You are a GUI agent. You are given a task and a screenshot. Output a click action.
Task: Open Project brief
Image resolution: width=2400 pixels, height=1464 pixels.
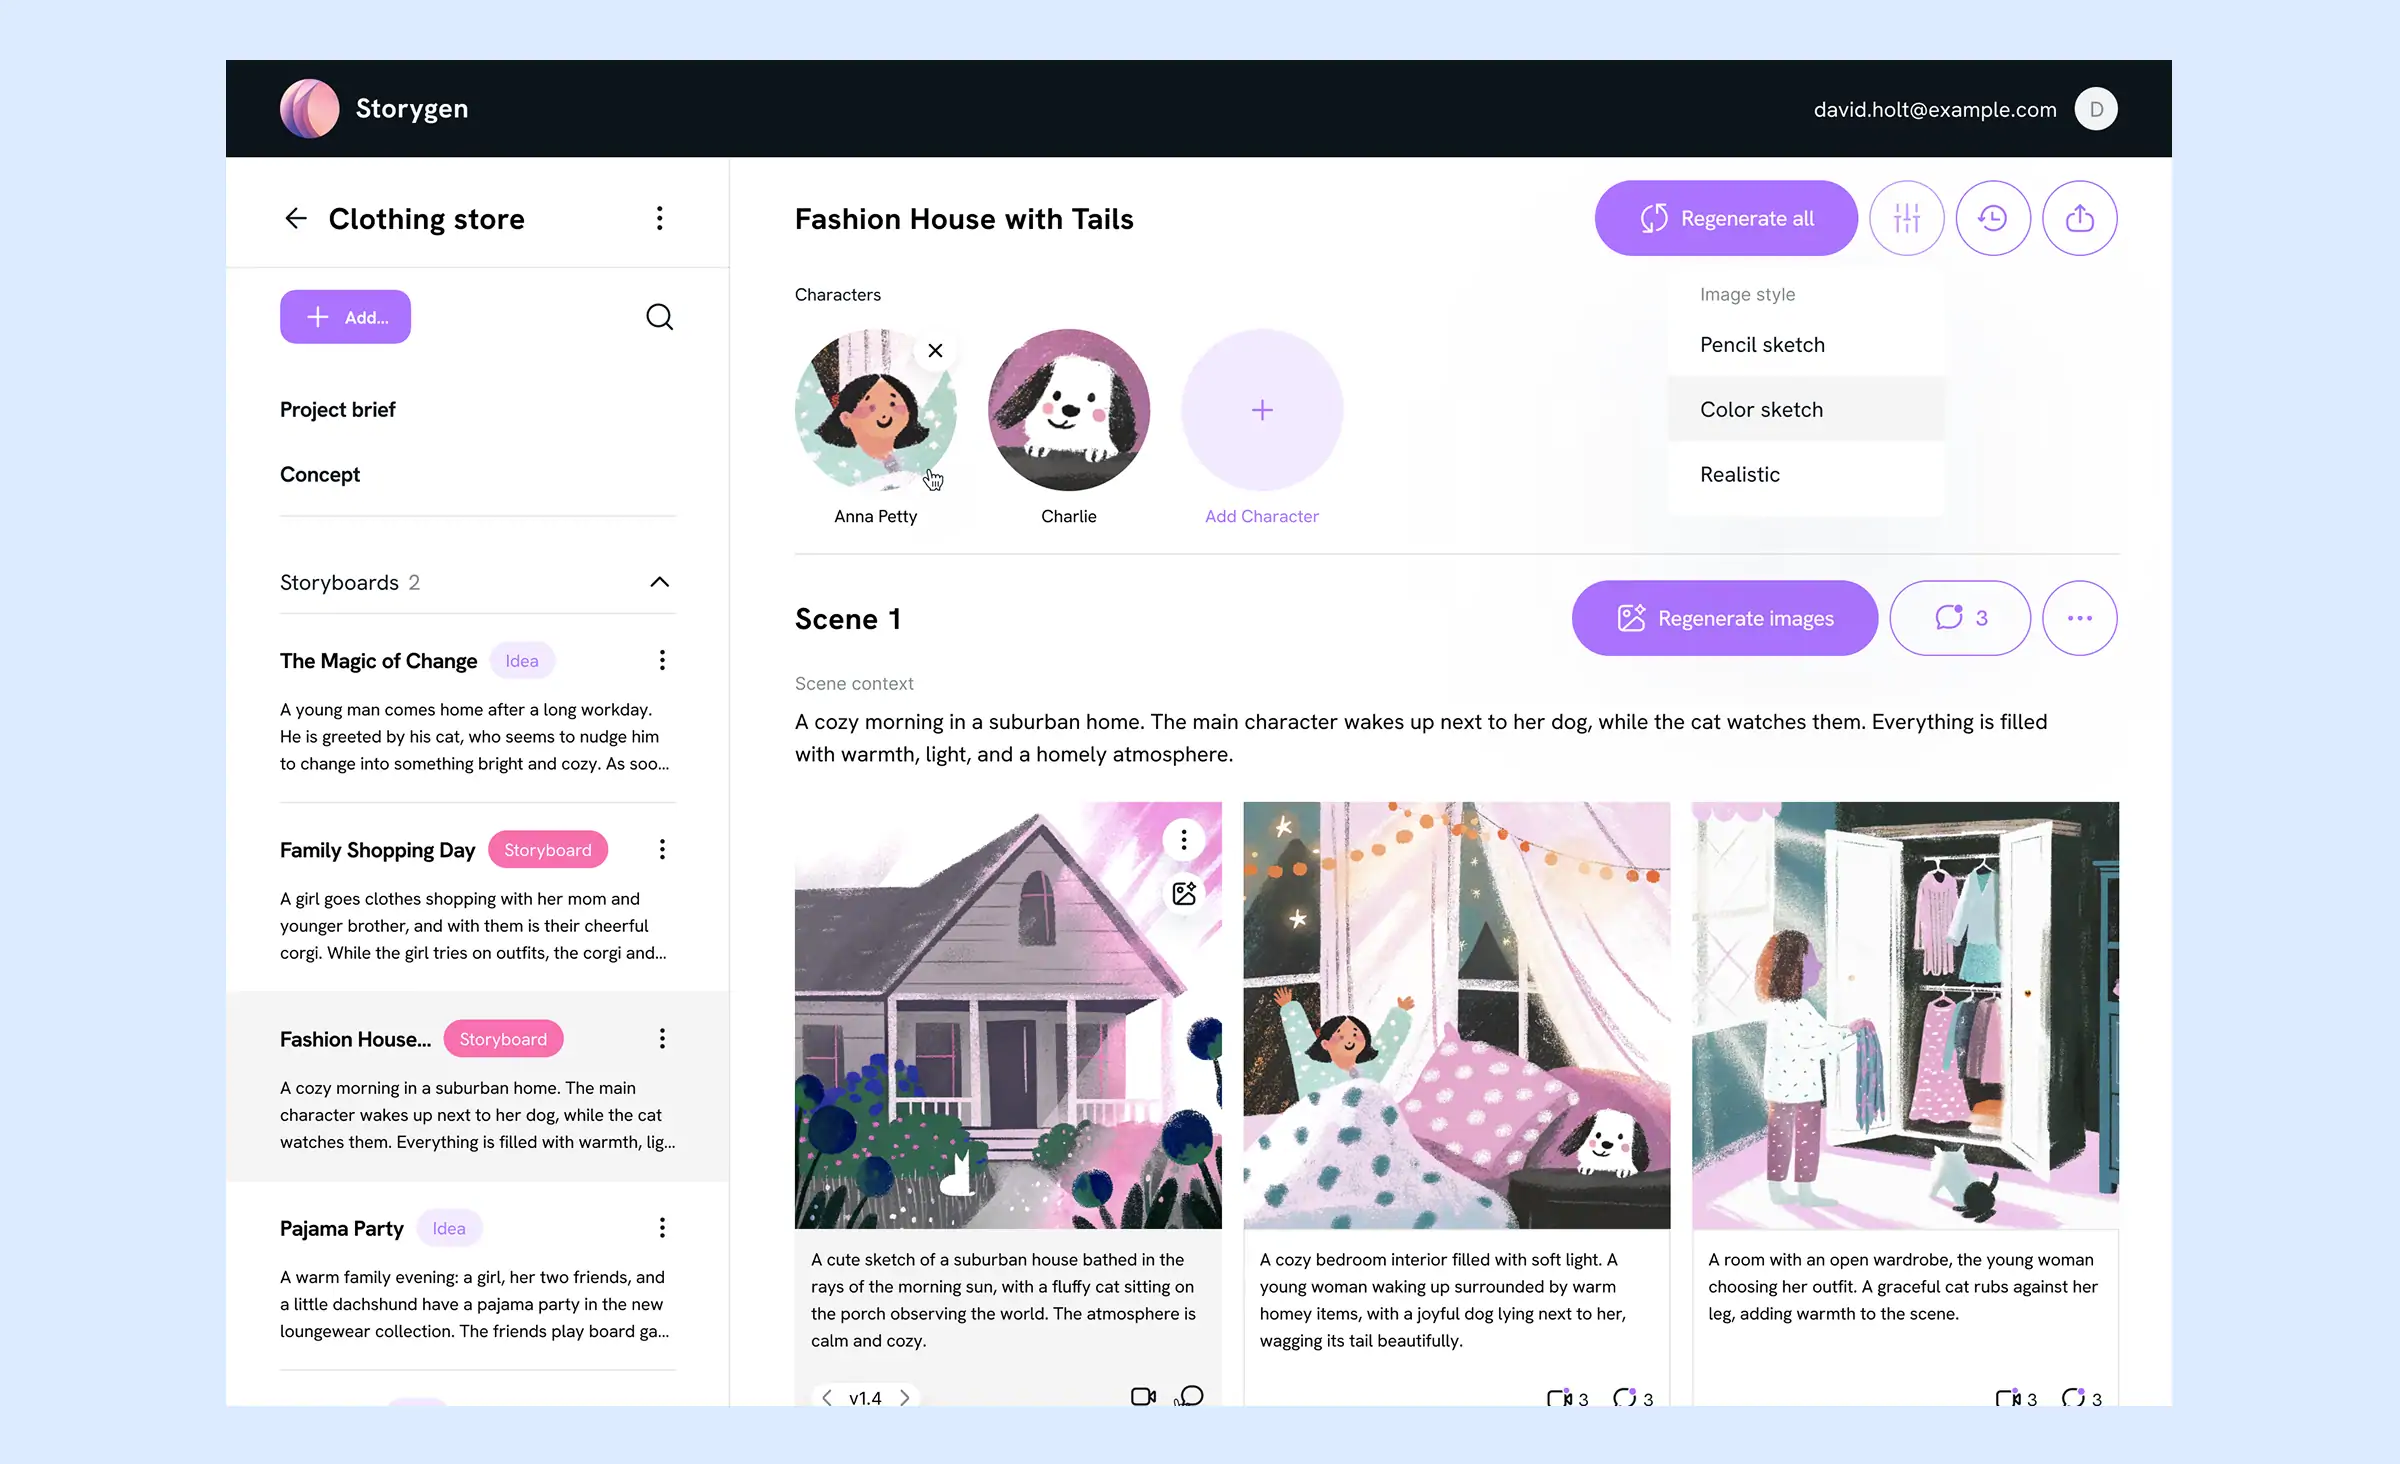pyautogui.click(x=338, y=409)
